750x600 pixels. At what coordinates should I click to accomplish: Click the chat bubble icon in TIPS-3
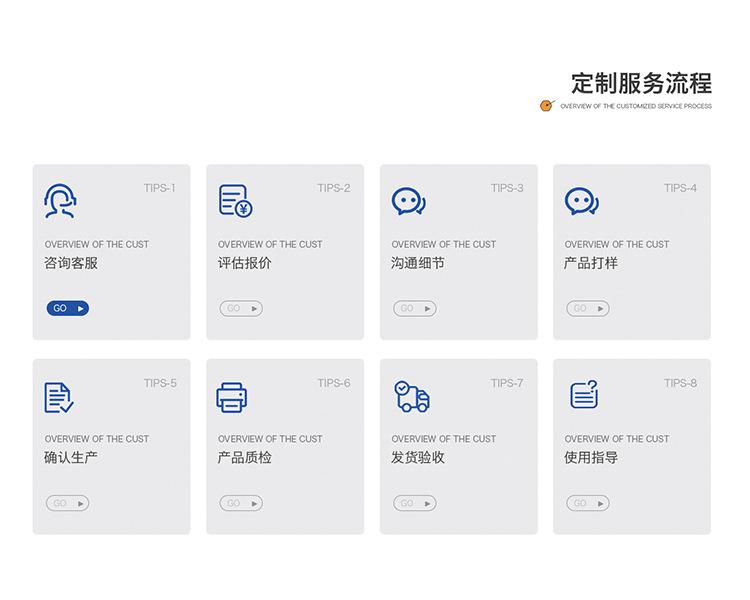408,201
